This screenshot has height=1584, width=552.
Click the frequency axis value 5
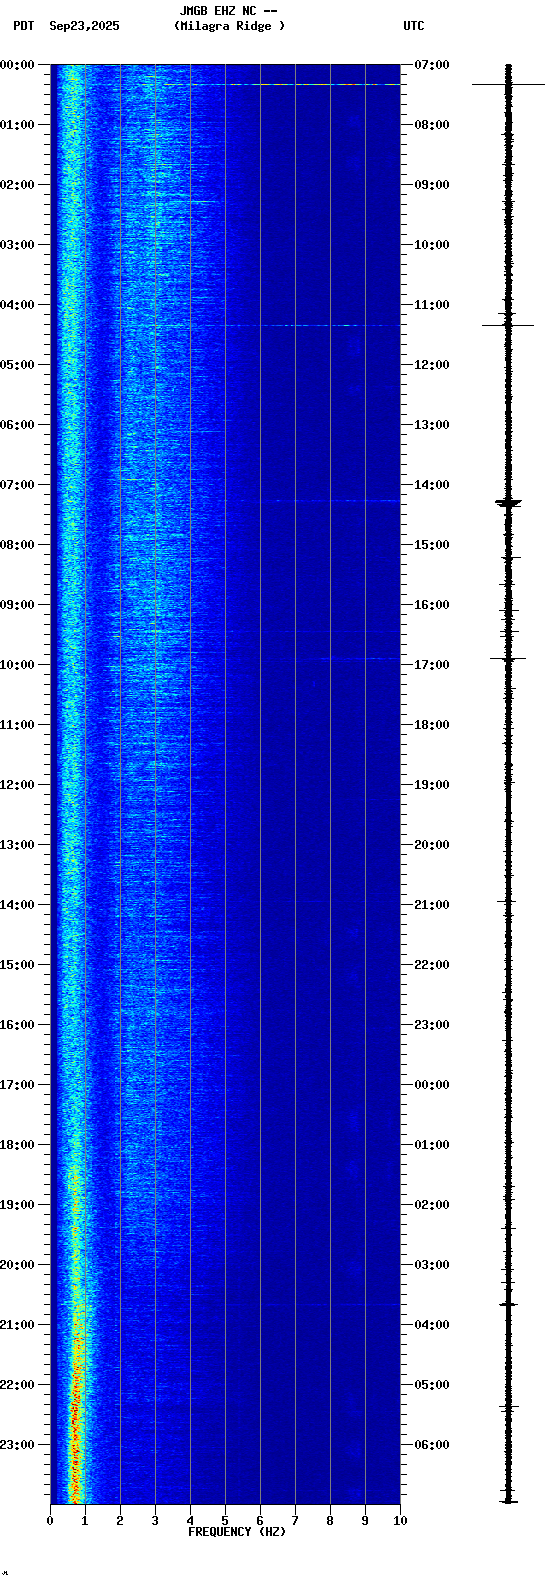coord(225,1521)
